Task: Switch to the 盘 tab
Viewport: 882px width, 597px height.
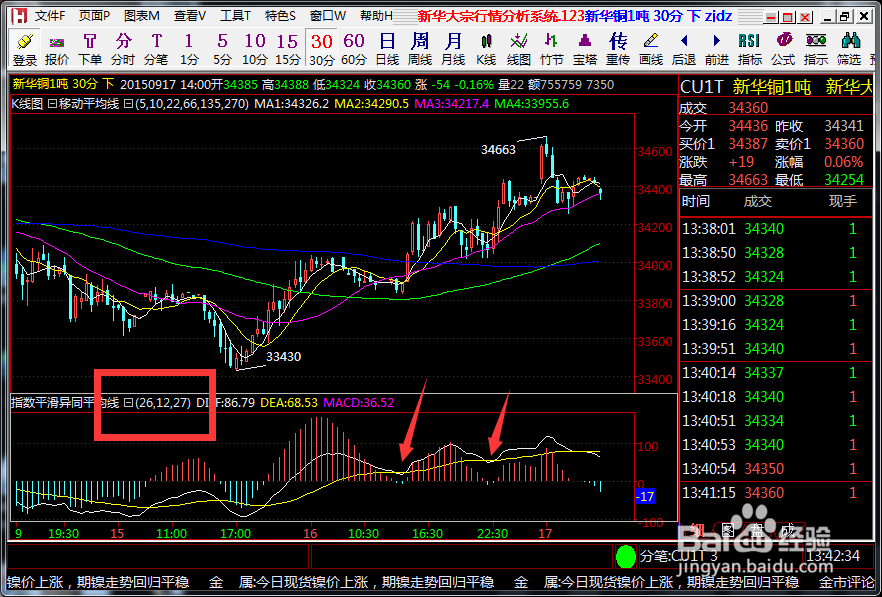Action: click(757, 530)
